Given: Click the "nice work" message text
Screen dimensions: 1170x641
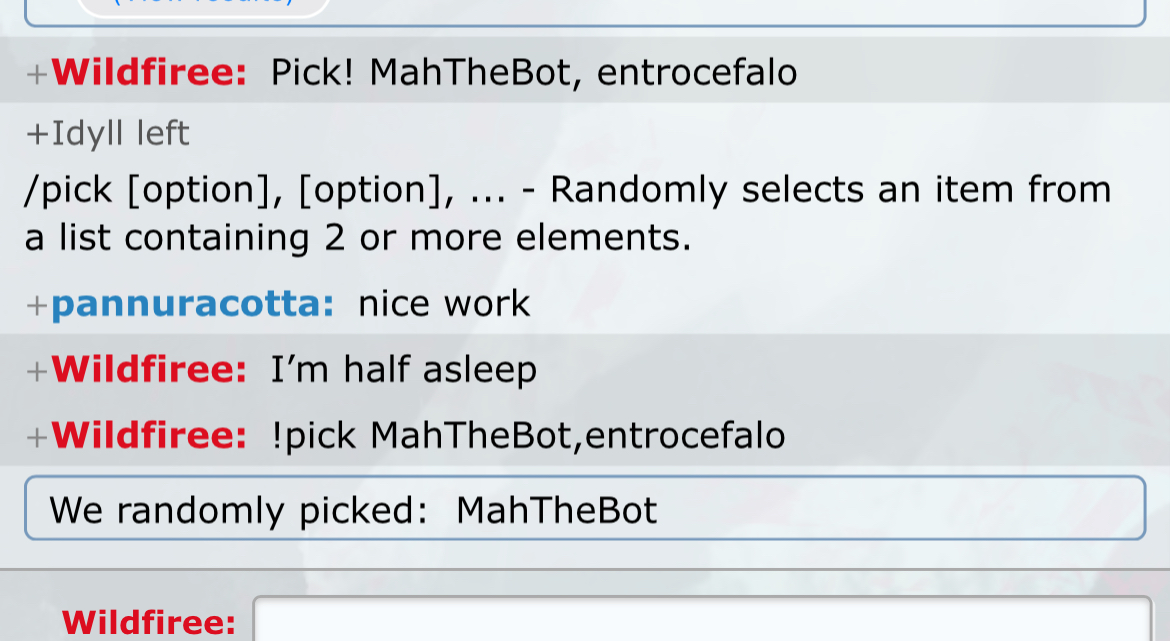Looking at the screenshot, I should click(x=444, y=303).
